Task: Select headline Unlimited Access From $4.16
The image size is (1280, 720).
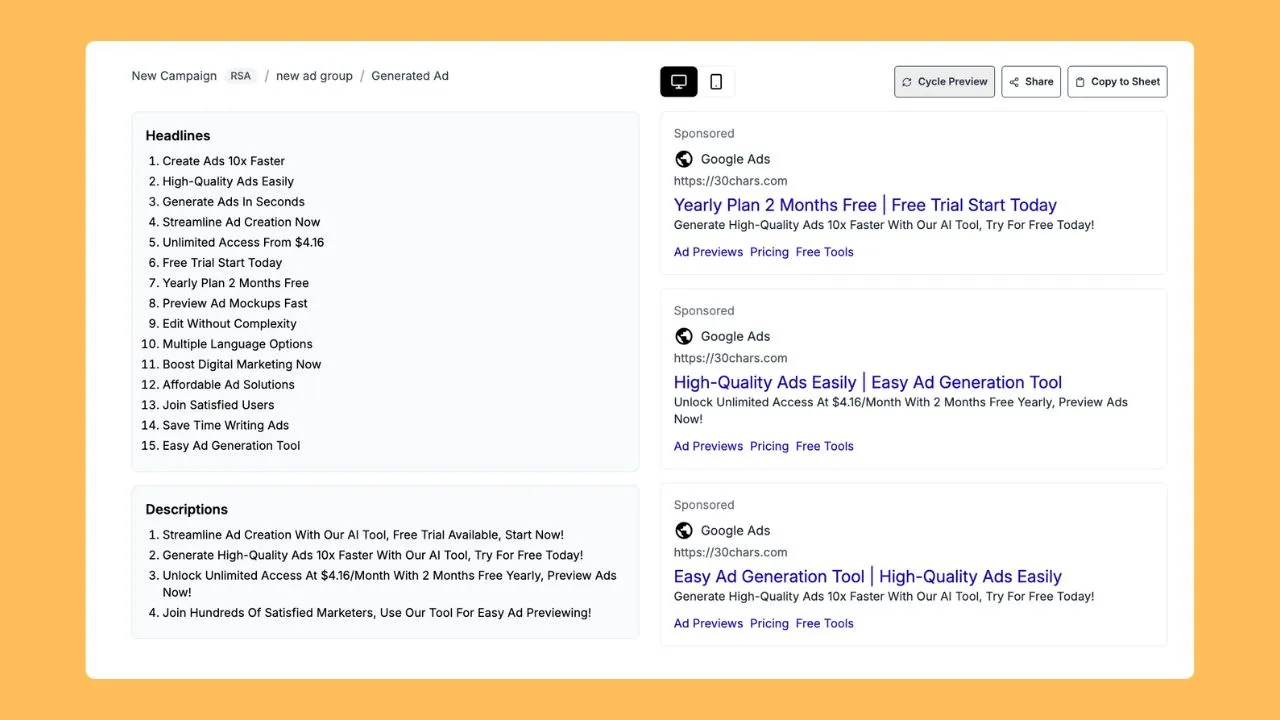Action: pyautogui.click(x=243, y=242)
